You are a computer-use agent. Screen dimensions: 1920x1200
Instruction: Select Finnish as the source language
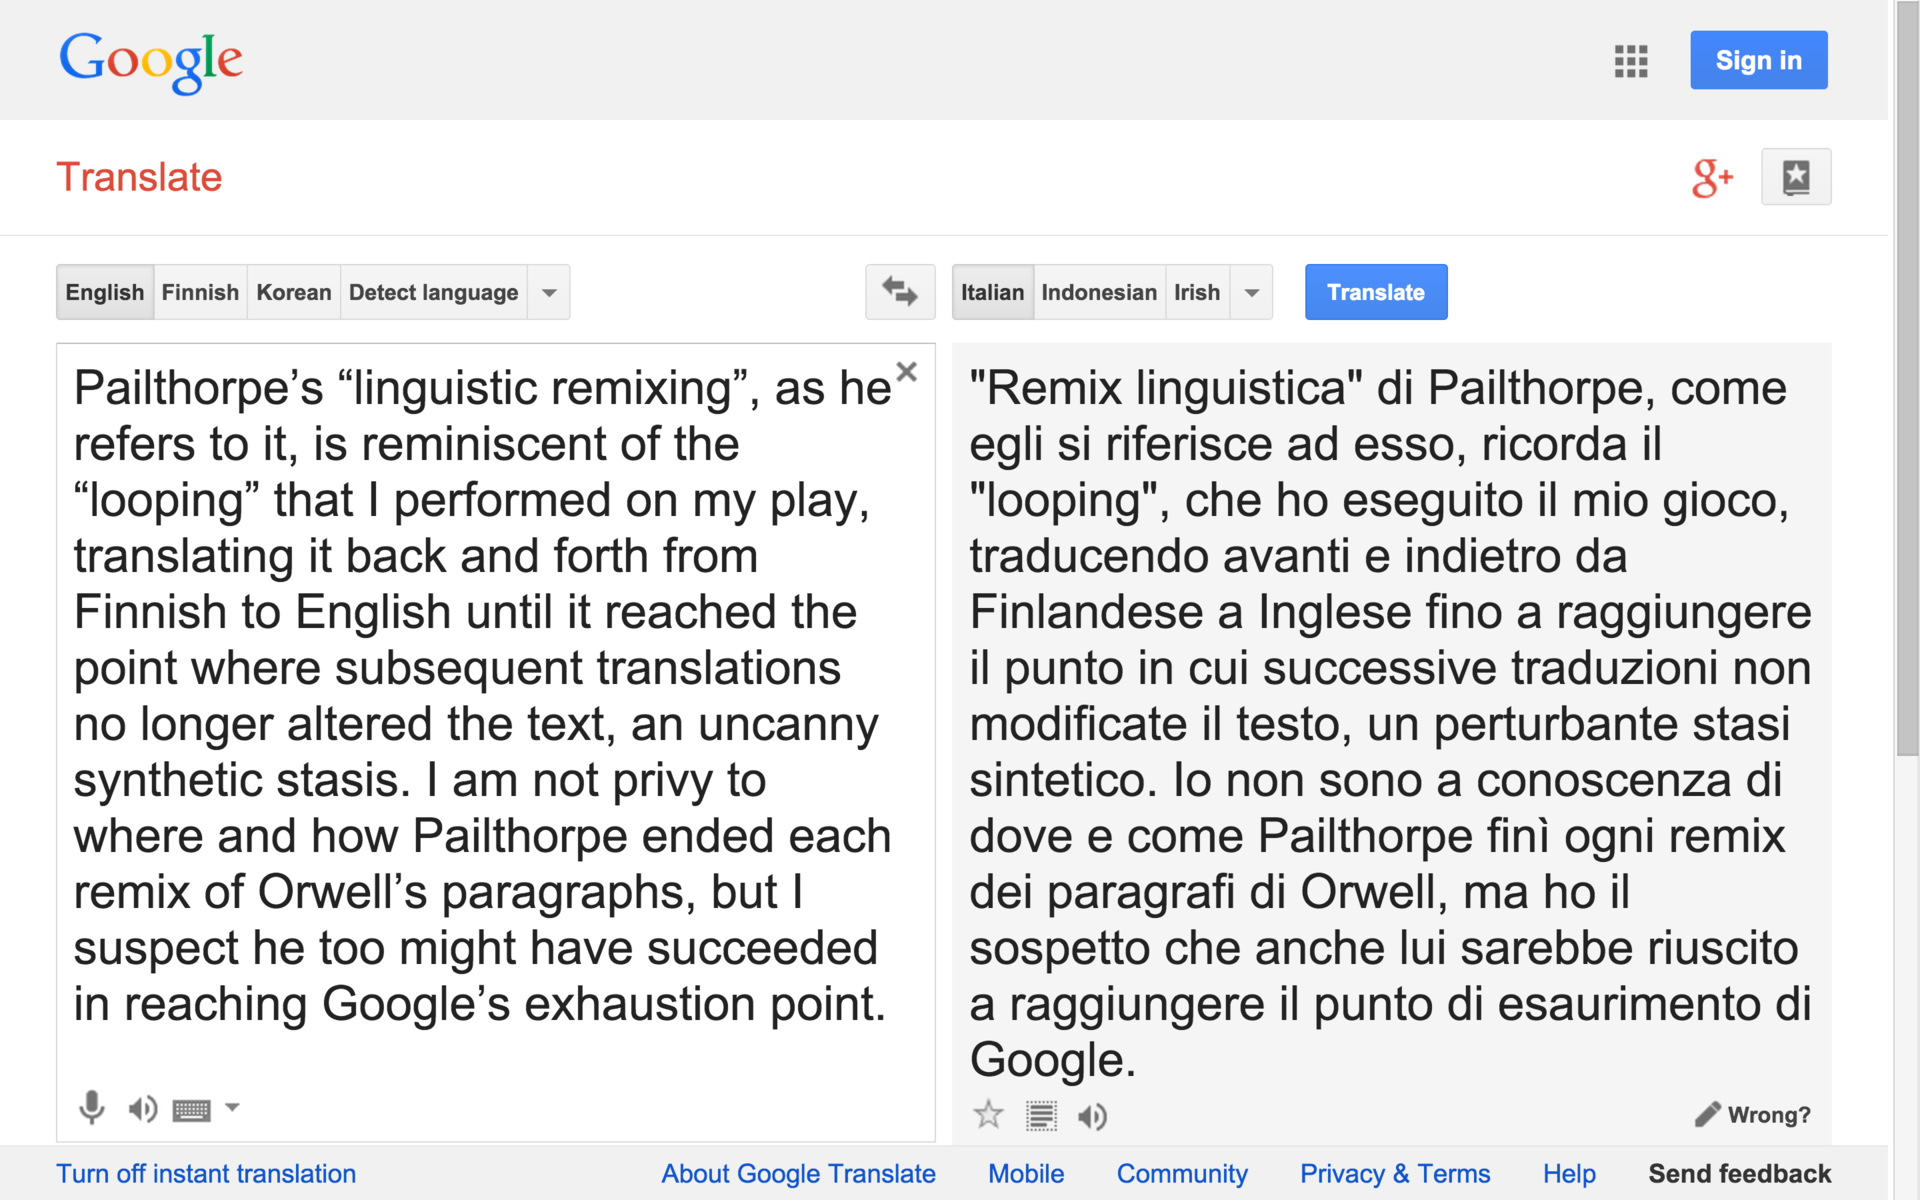[200, 292]
